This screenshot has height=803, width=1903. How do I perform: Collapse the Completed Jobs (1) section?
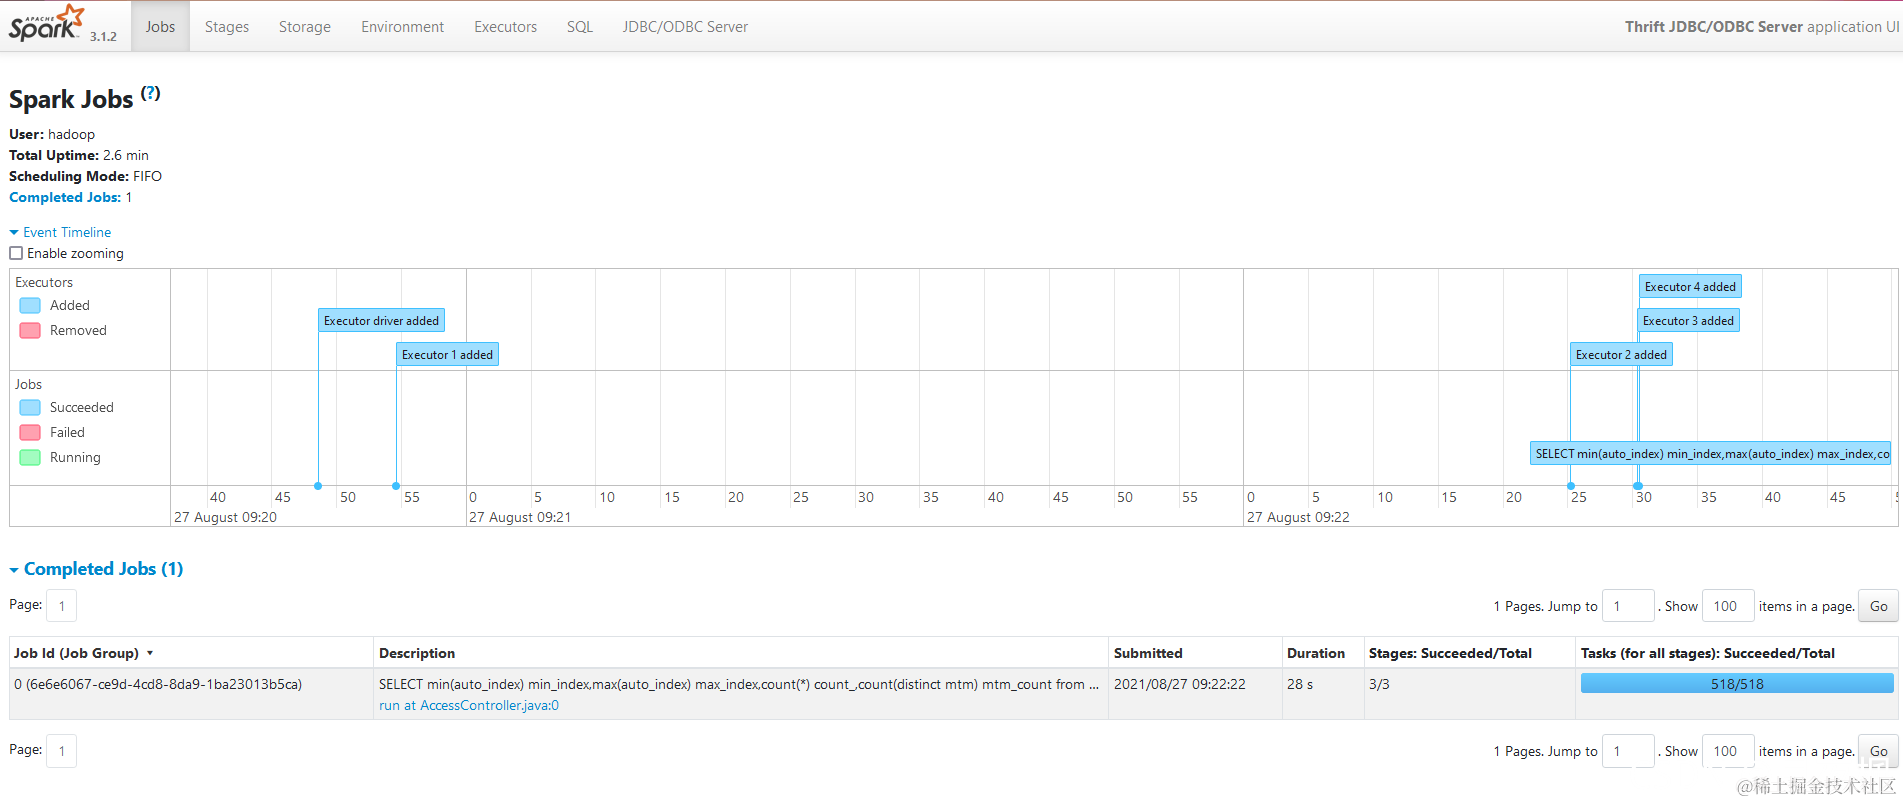pyautogui.click(x=96, y=569)
